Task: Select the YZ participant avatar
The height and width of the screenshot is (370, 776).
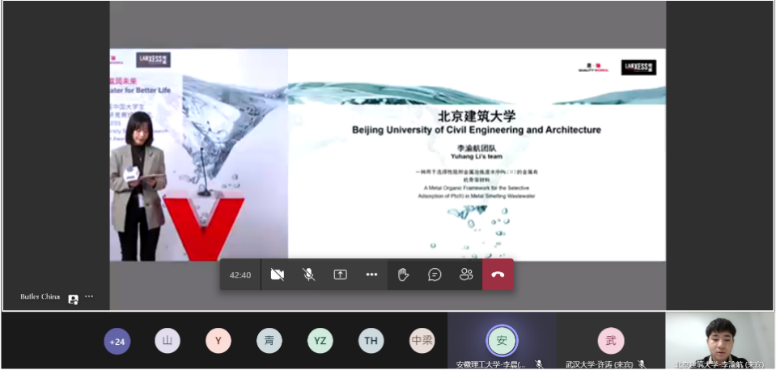Action: [320, 341]
